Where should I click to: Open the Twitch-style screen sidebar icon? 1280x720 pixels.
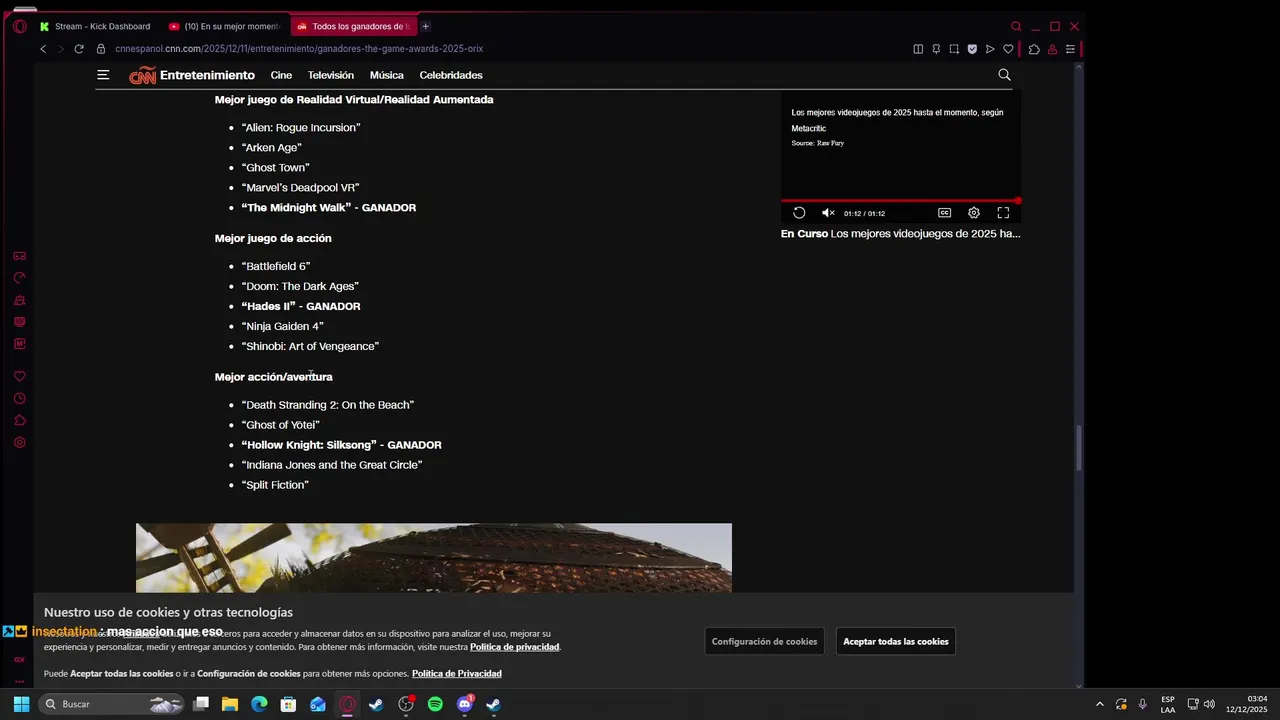pyautogui.click(x=19, y=322)
